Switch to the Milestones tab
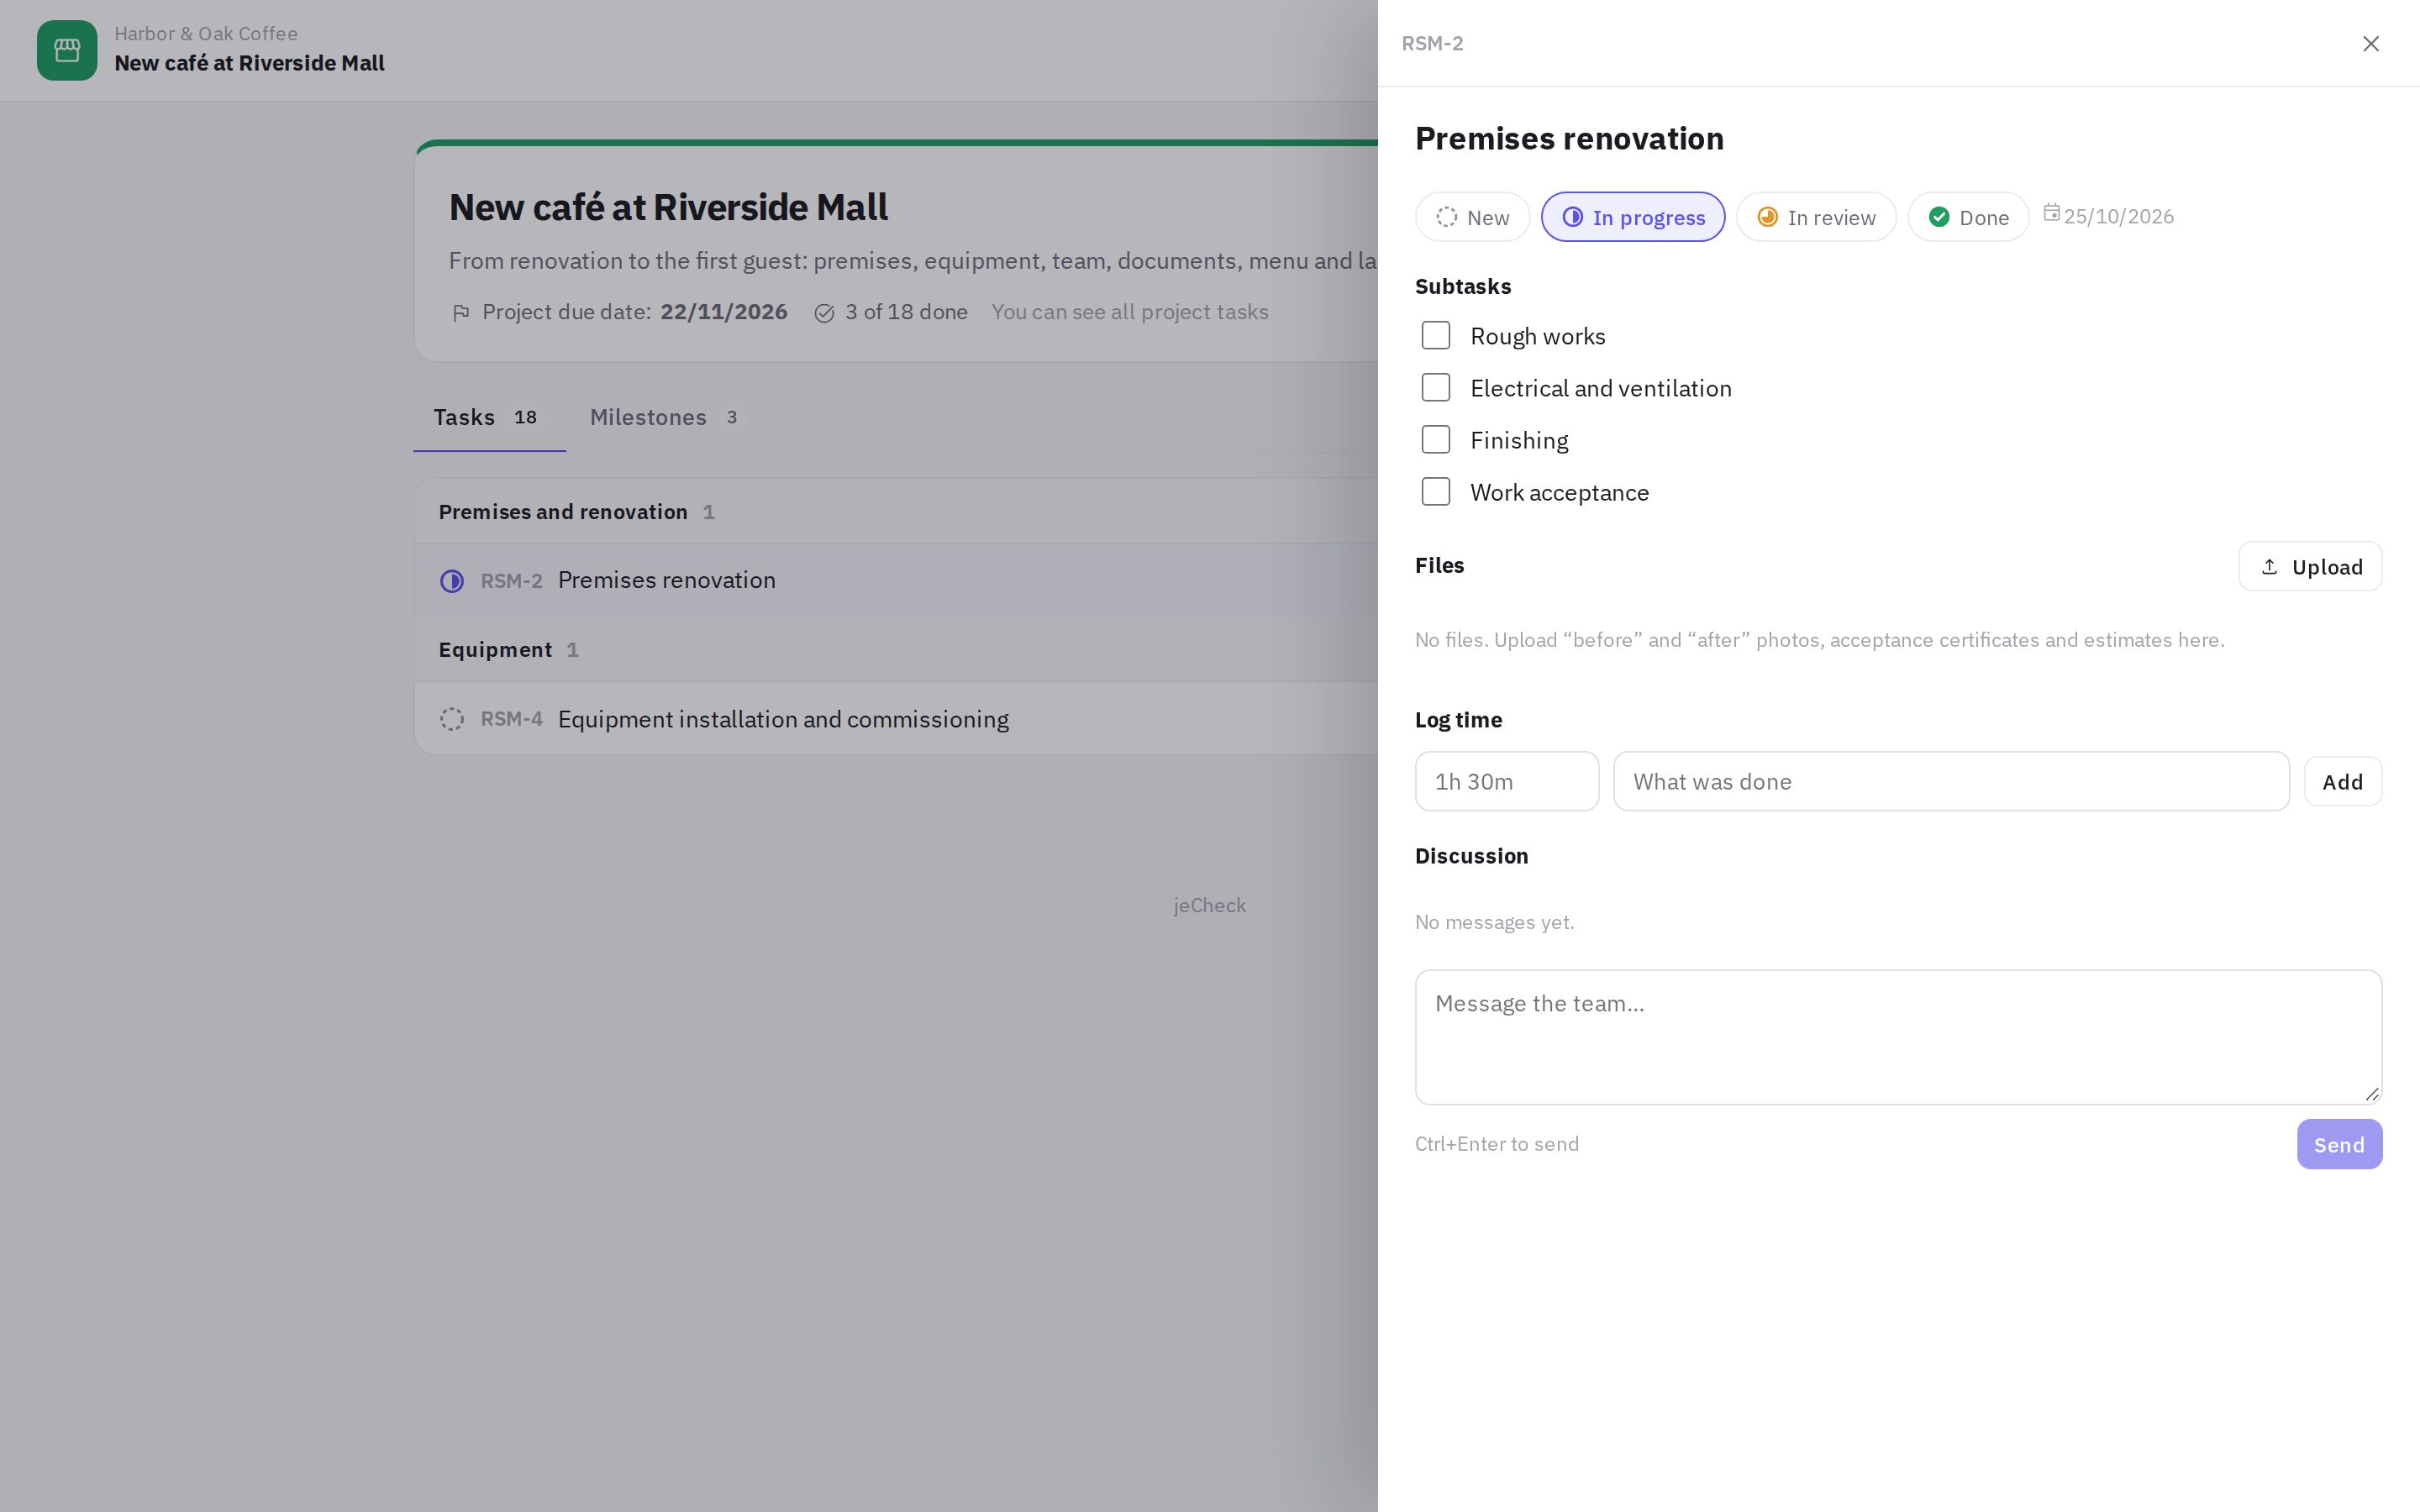This screenshot has height=1512, width=2420. [664, 417]
